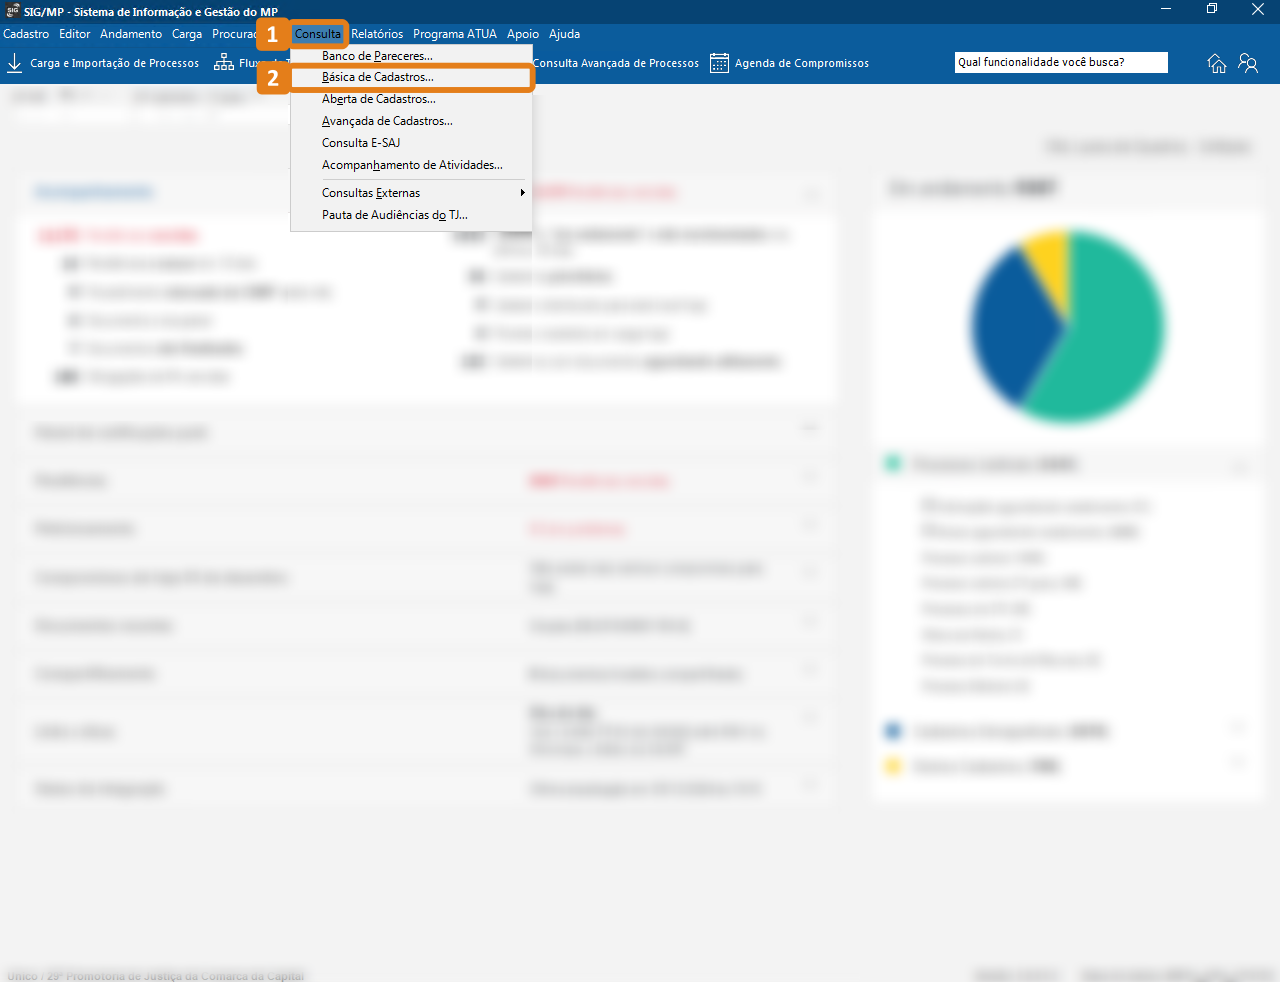Click Acompanhamento de Atividades menu entry
This screenshot has width=1280, height=982.
412,165
